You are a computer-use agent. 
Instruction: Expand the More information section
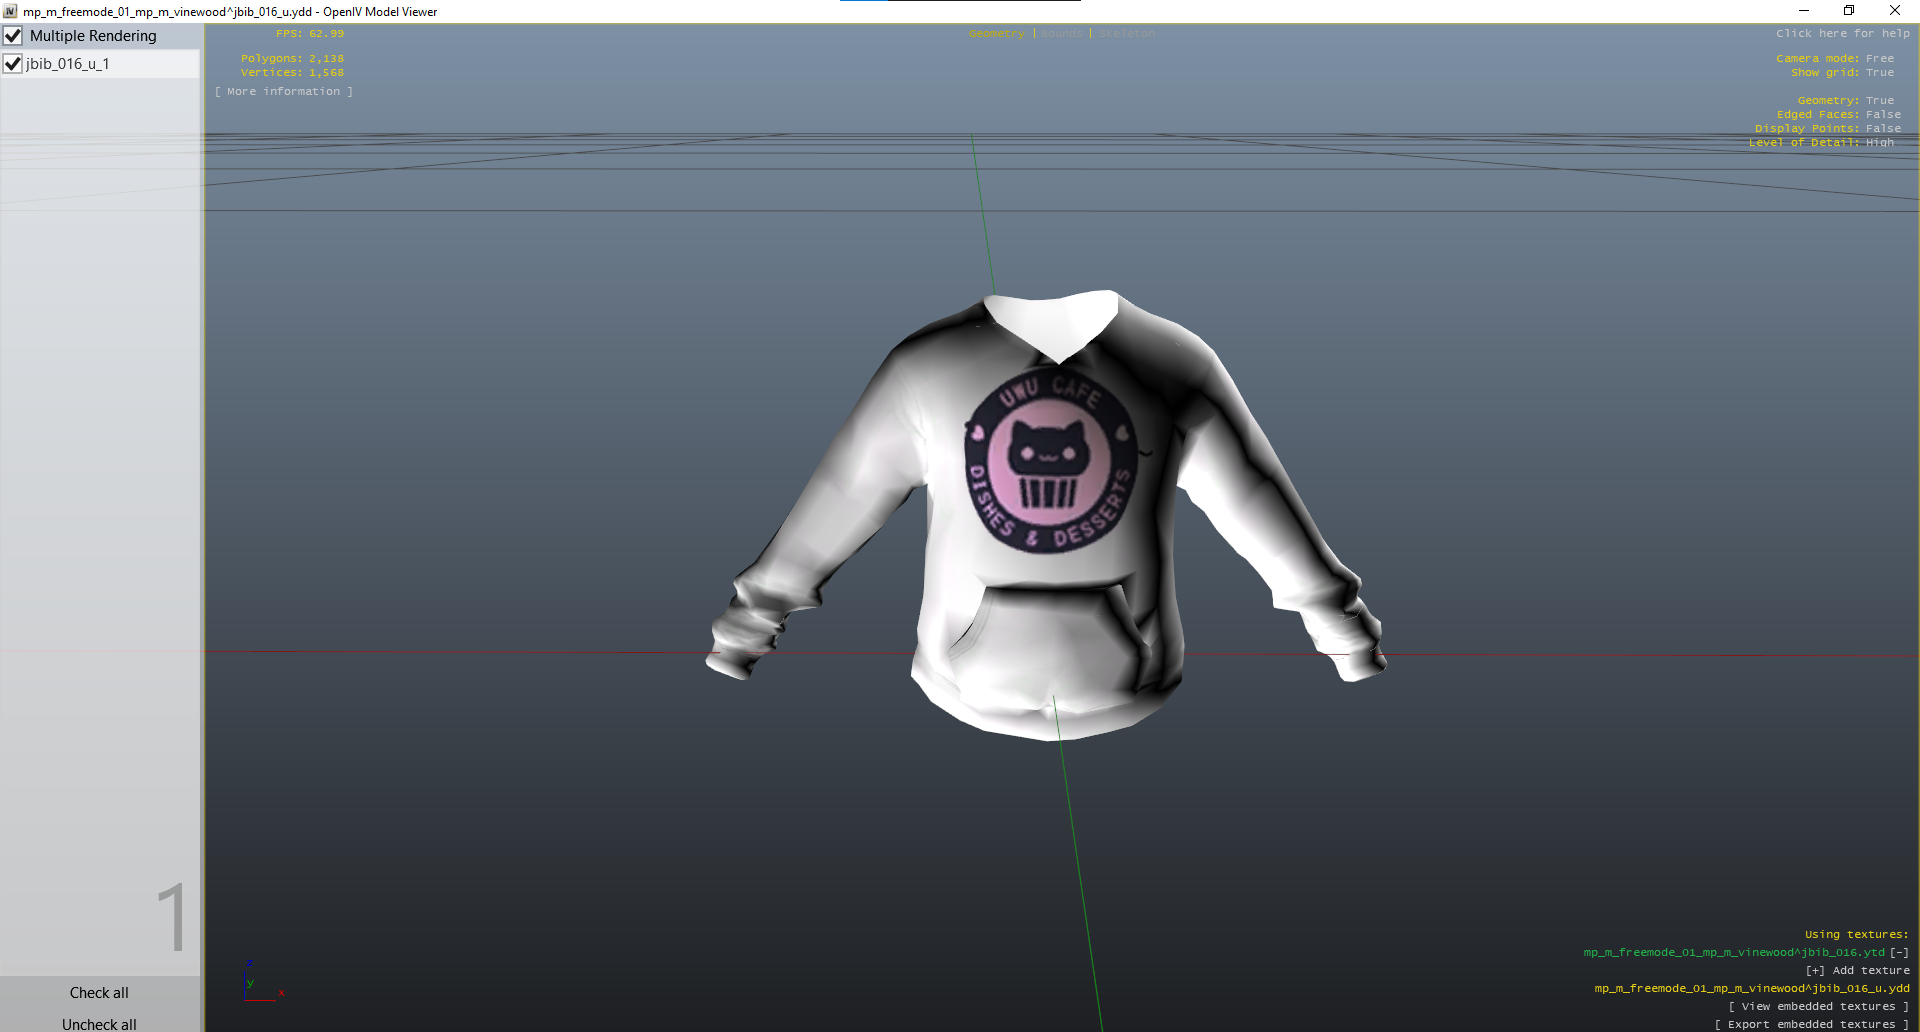click(283, 91)
